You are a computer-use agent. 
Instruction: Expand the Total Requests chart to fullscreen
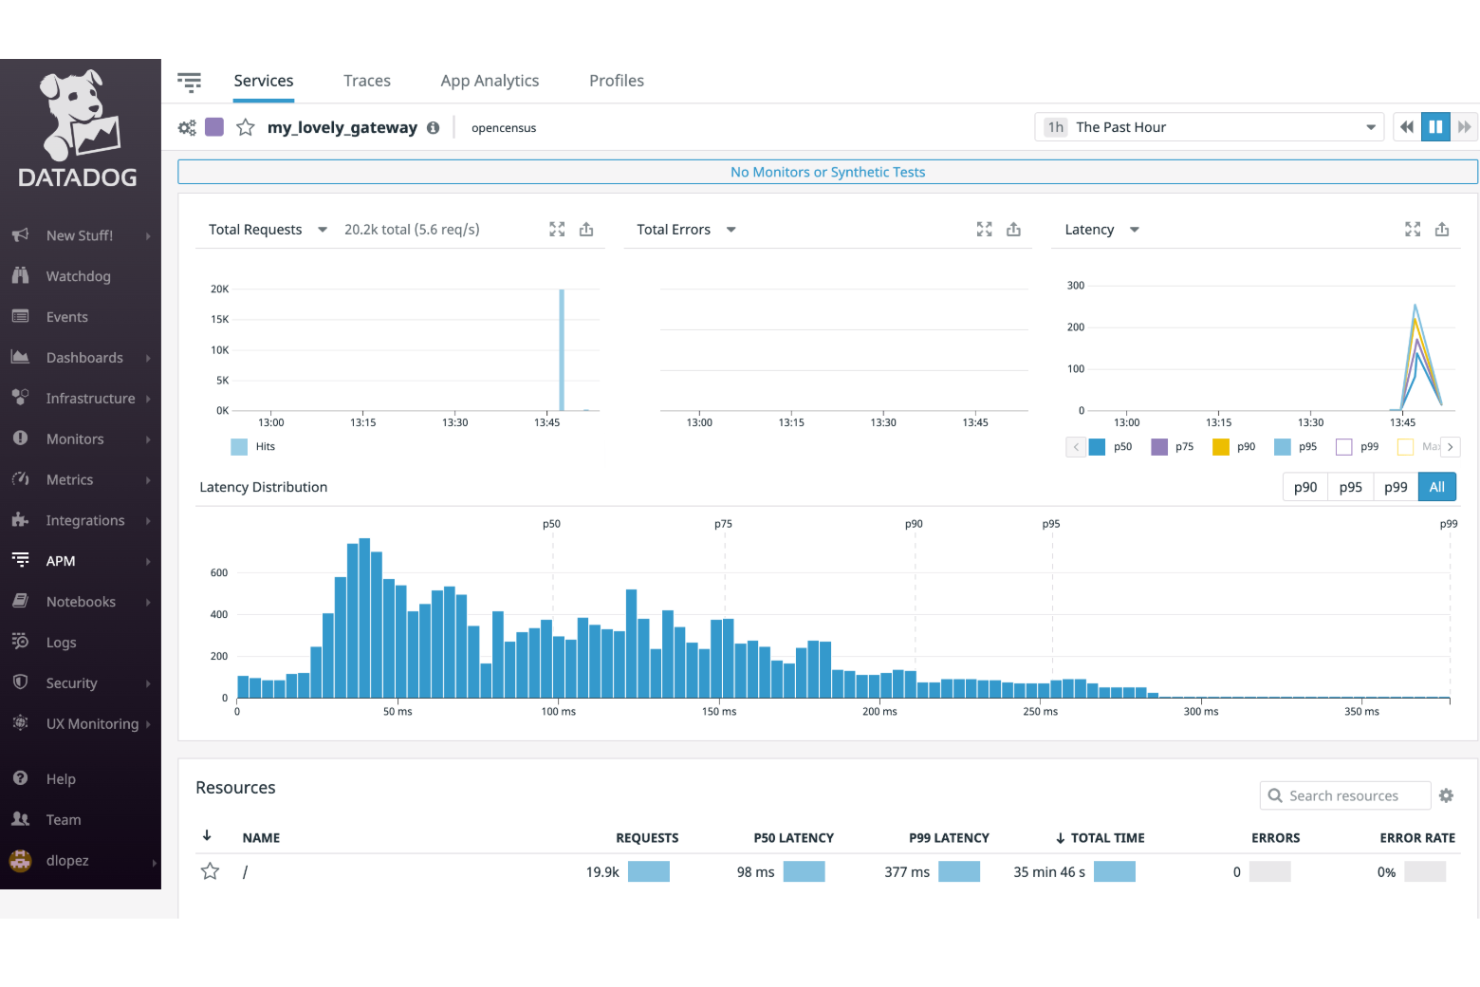557,229
